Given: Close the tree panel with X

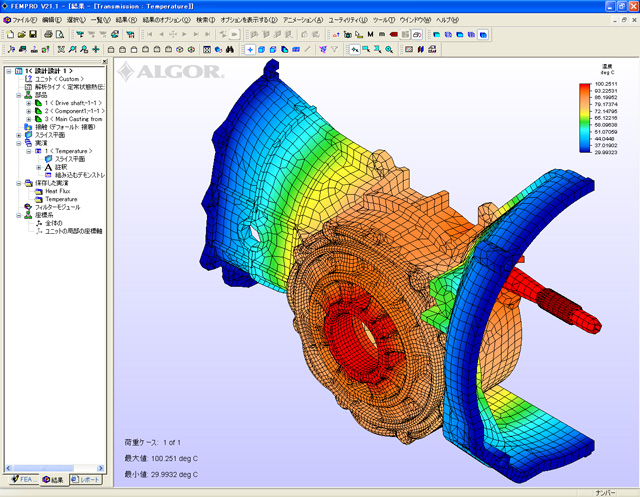Looking at the screenshot, I should pos(104,62).
